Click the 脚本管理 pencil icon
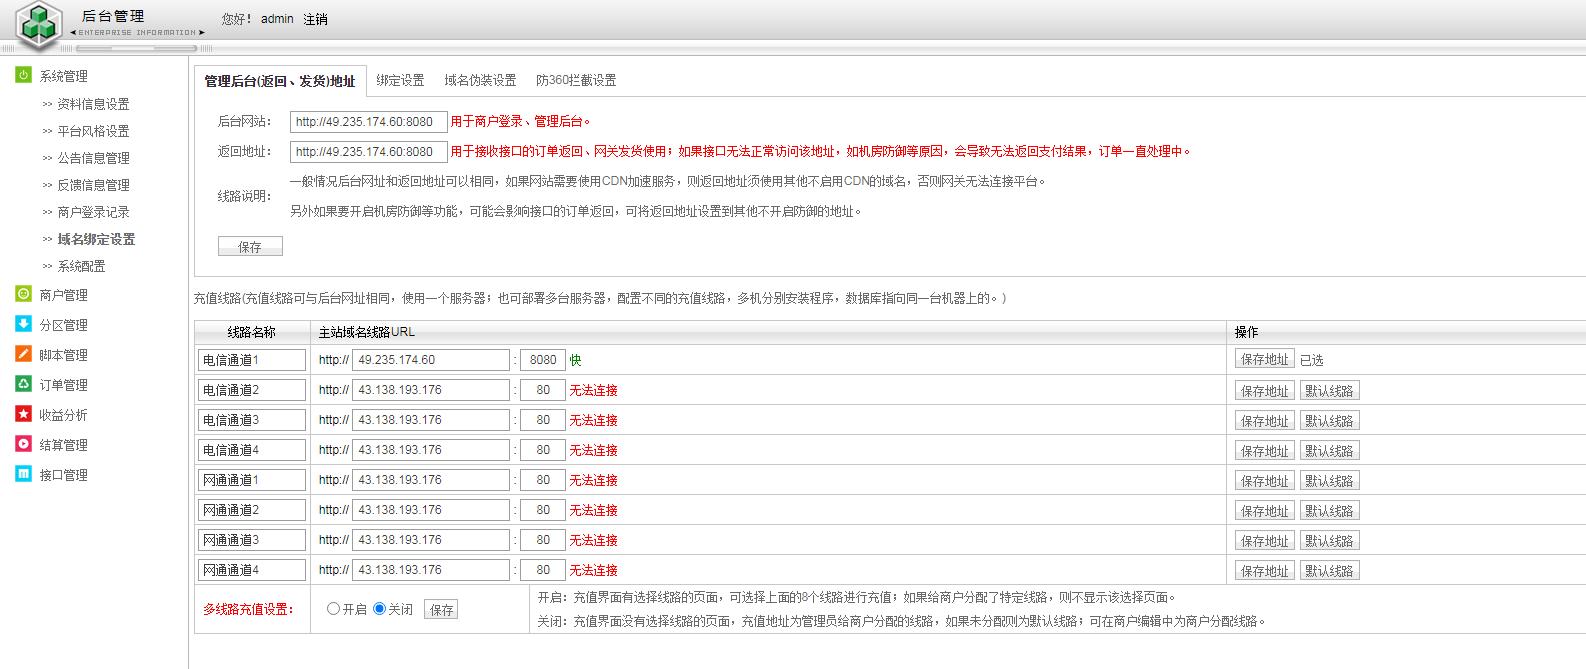 click(23, 354)
